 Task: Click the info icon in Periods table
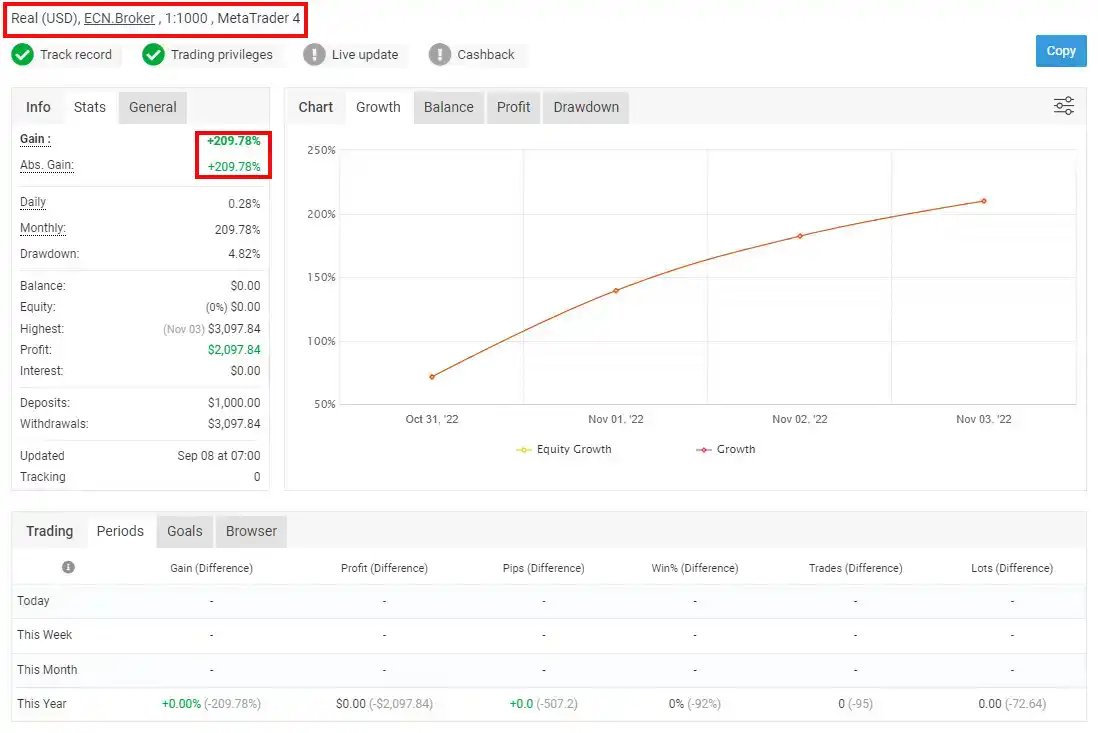(x=68, y=567)
